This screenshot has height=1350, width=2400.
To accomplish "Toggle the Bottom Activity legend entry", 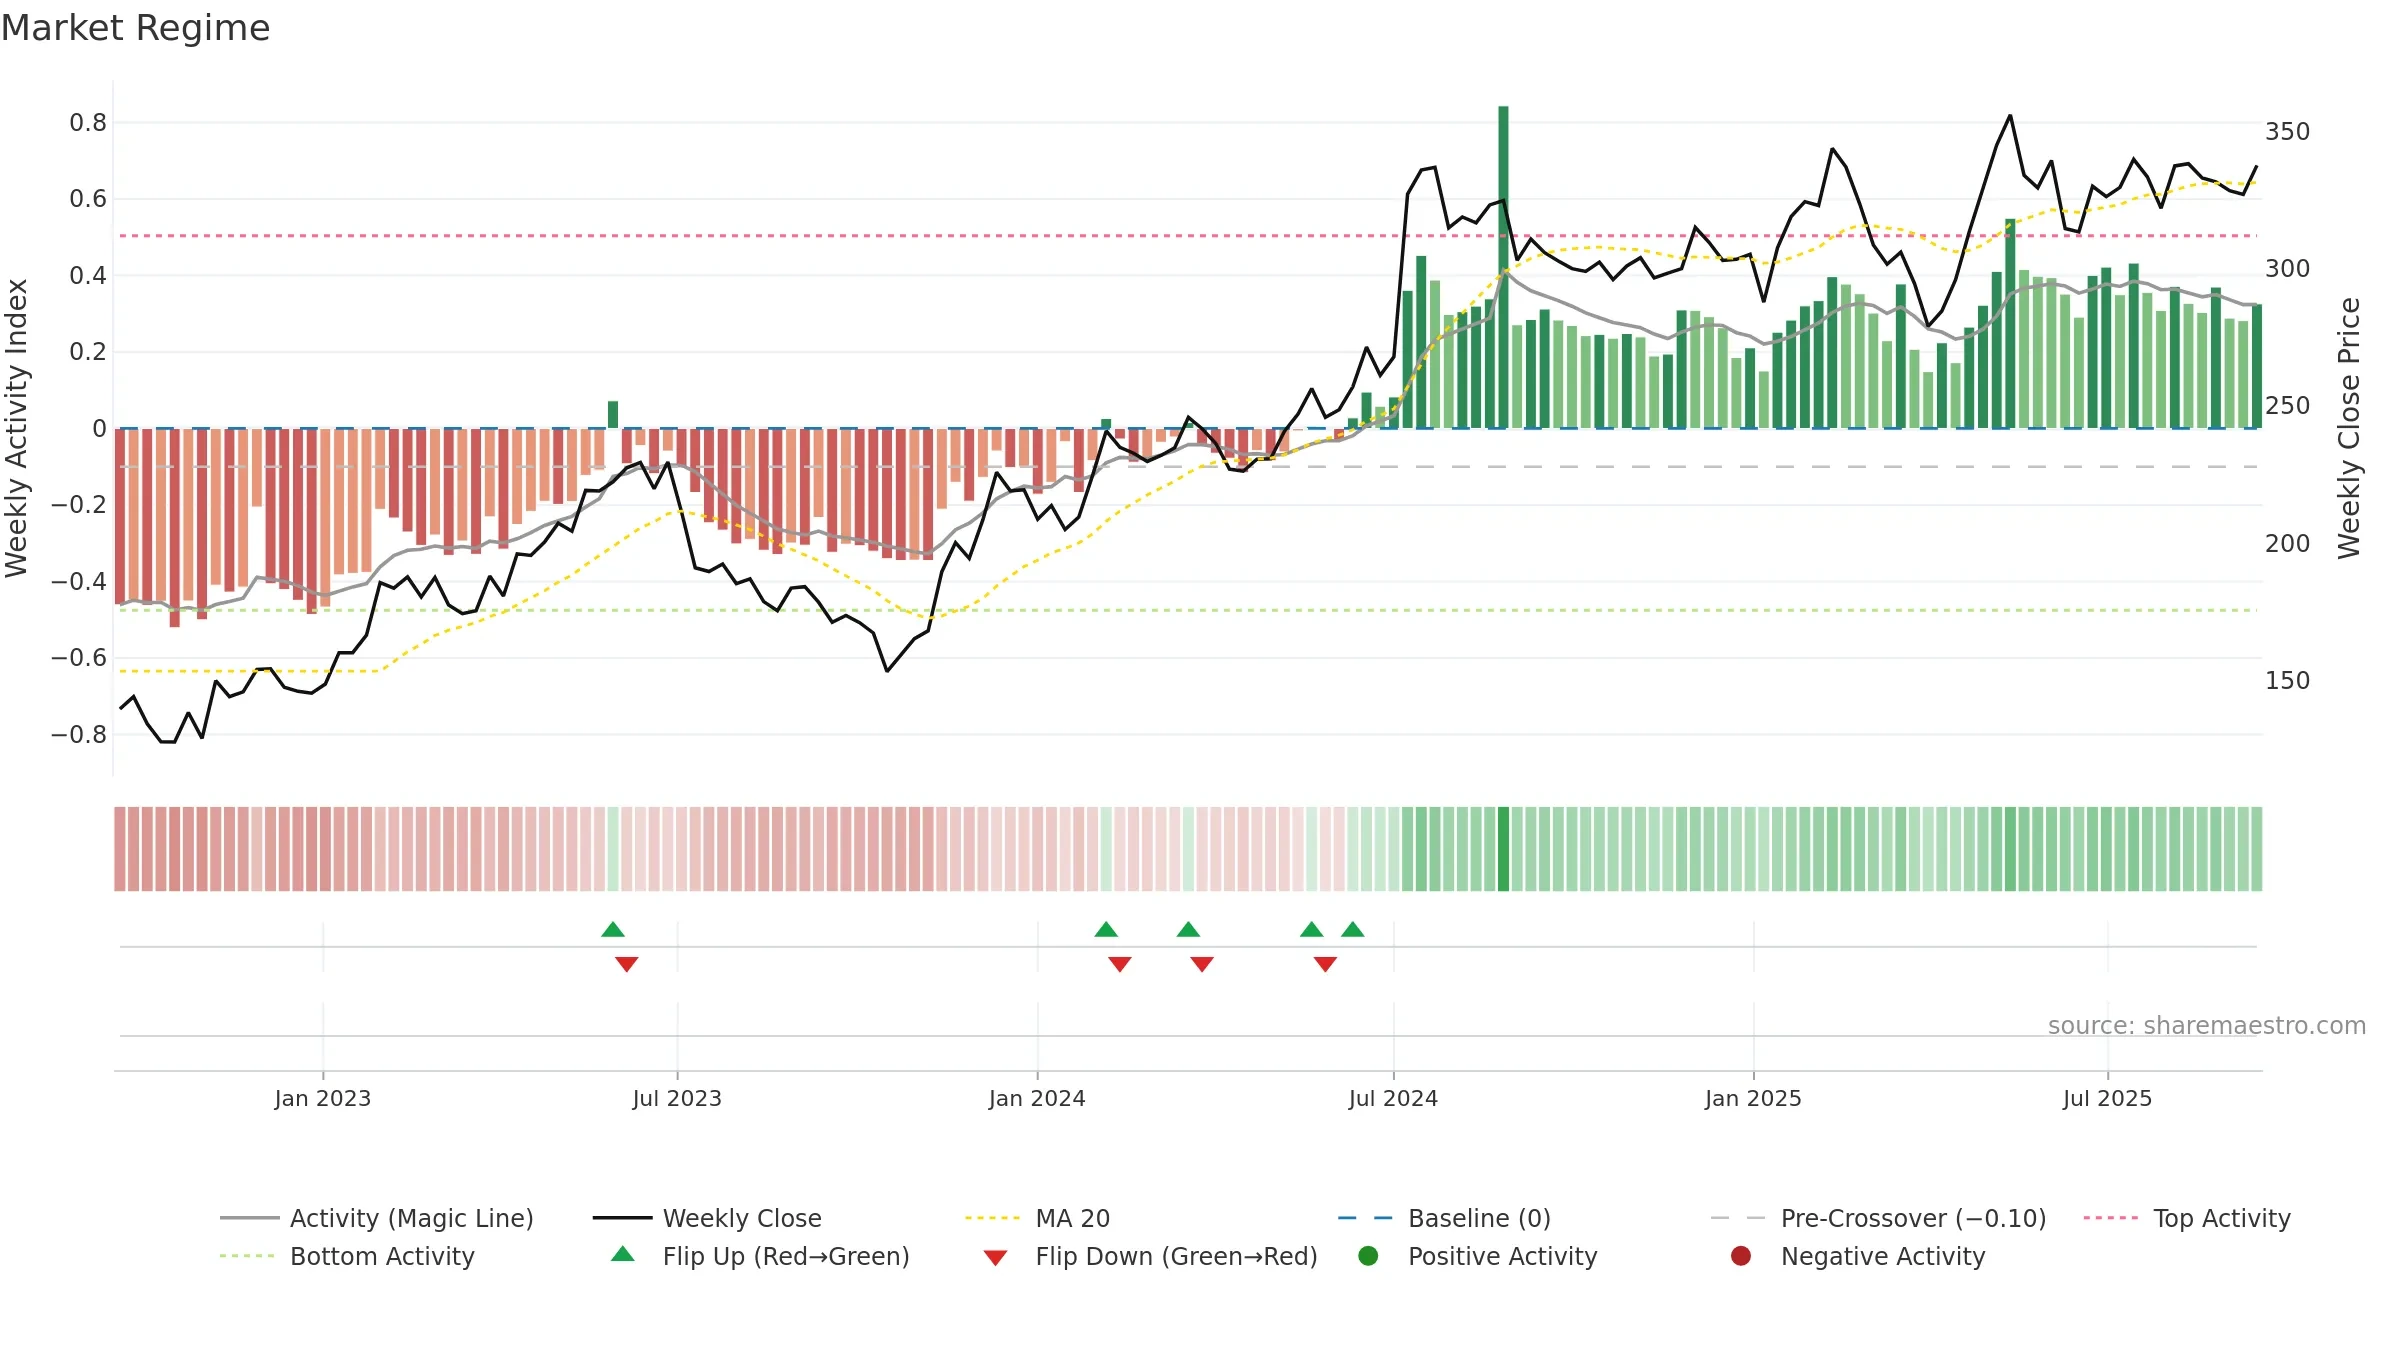I will pos(347,1256).
